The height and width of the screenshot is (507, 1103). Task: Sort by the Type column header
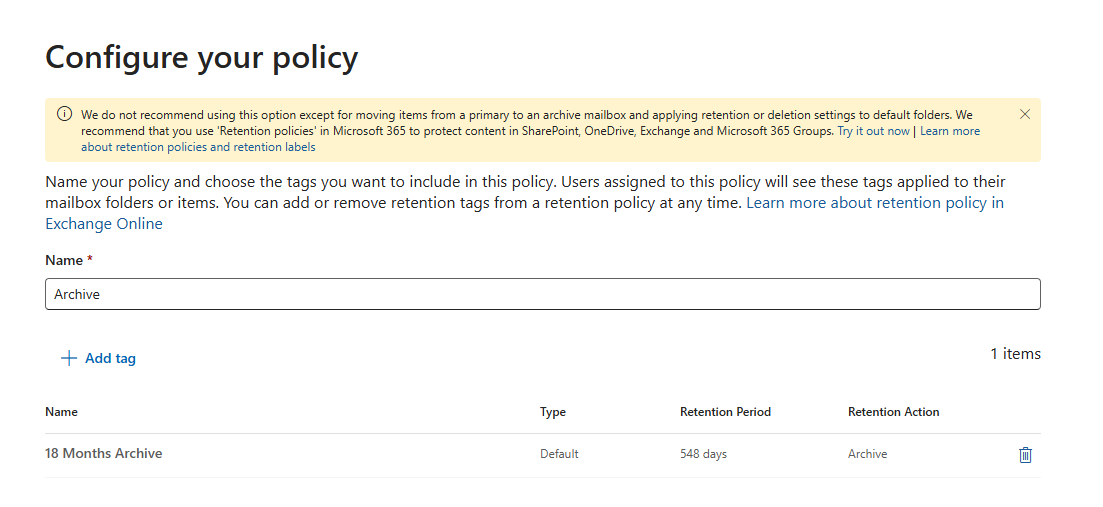[553, 412]
